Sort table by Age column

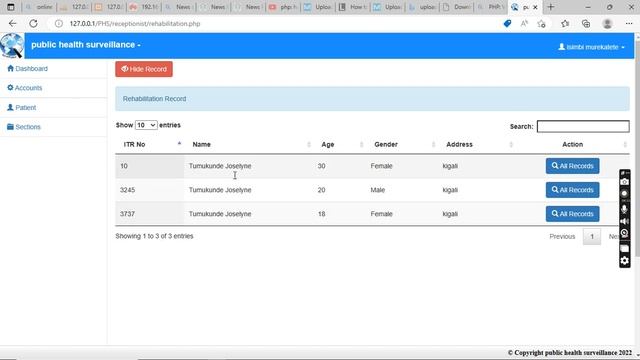339,144
